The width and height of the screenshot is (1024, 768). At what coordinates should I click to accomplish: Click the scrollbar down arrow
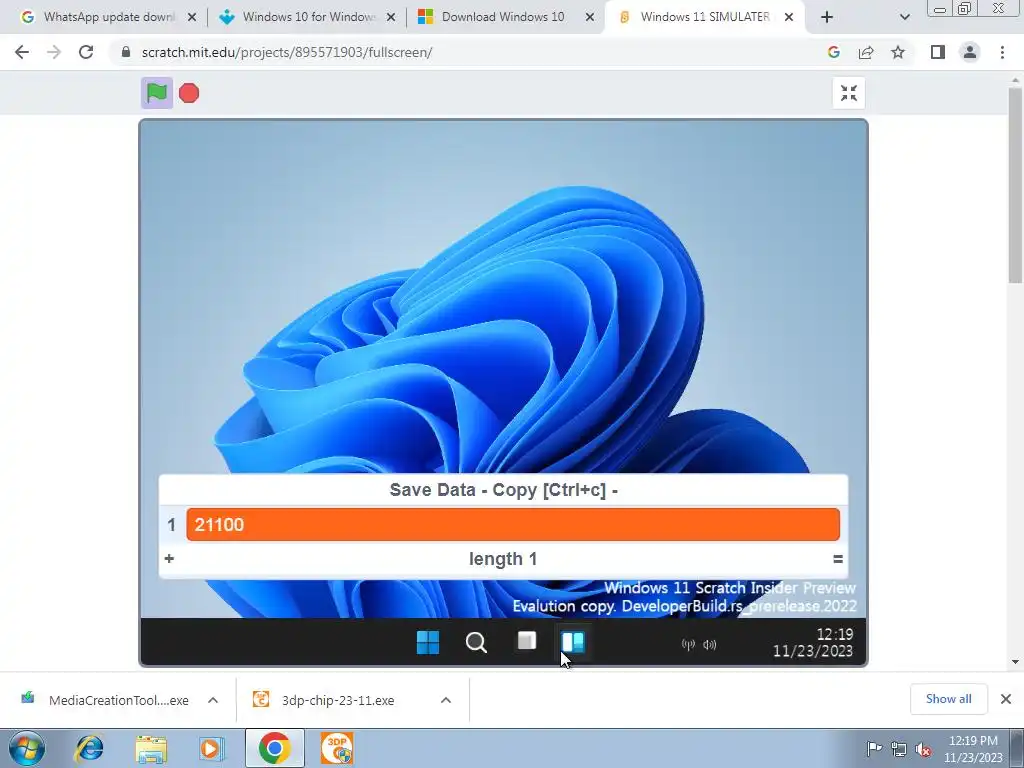click(x=1015, y=662)
